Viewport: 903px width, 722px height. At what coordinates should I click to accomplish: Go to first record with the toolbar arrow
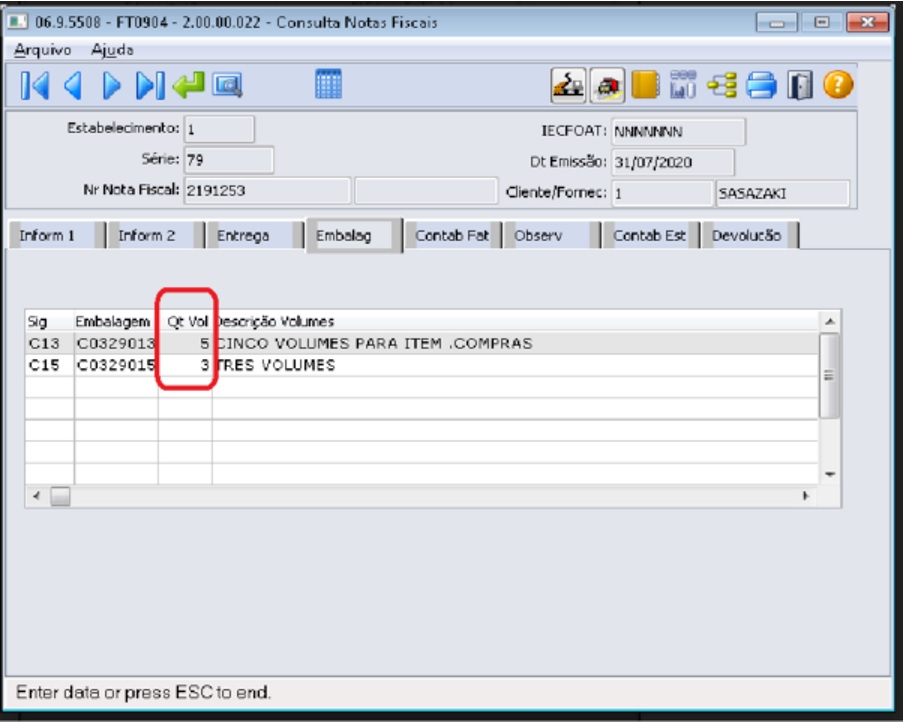tap(35, 86)
